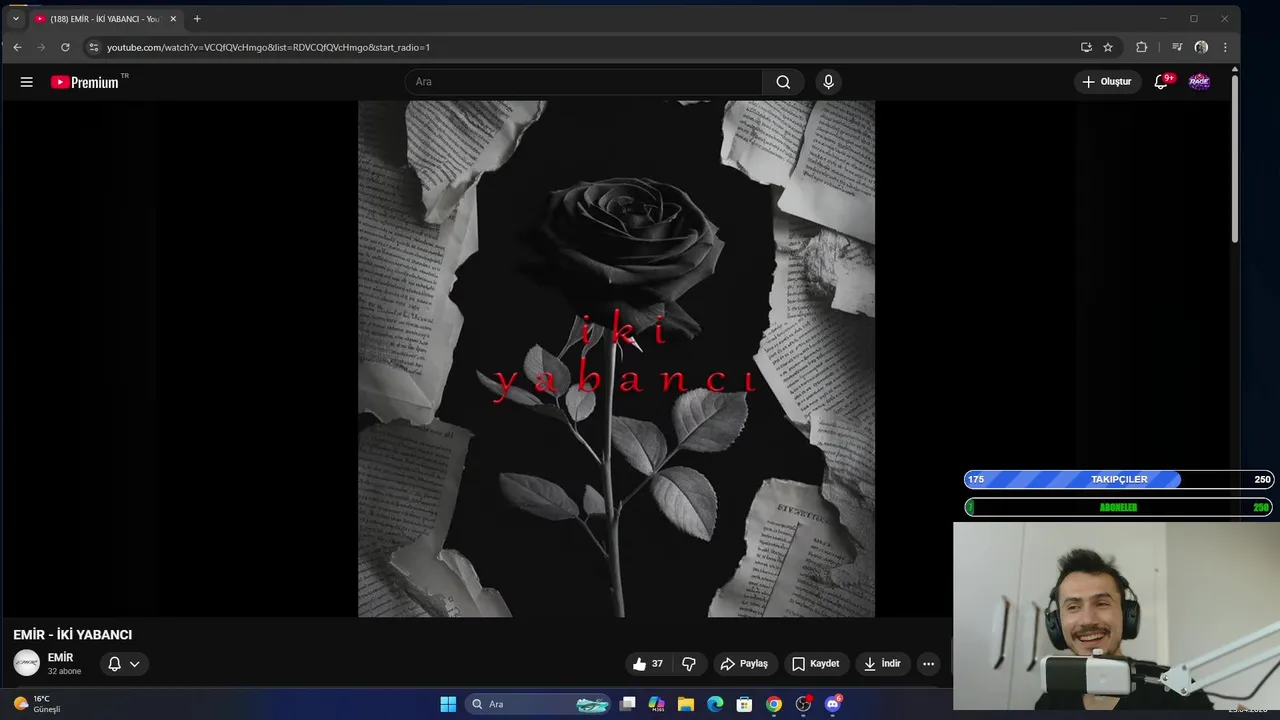The height and width of the screenshot is (720, 1280).
Task: Open OBS Studio from taskbar
Action: 803,704
